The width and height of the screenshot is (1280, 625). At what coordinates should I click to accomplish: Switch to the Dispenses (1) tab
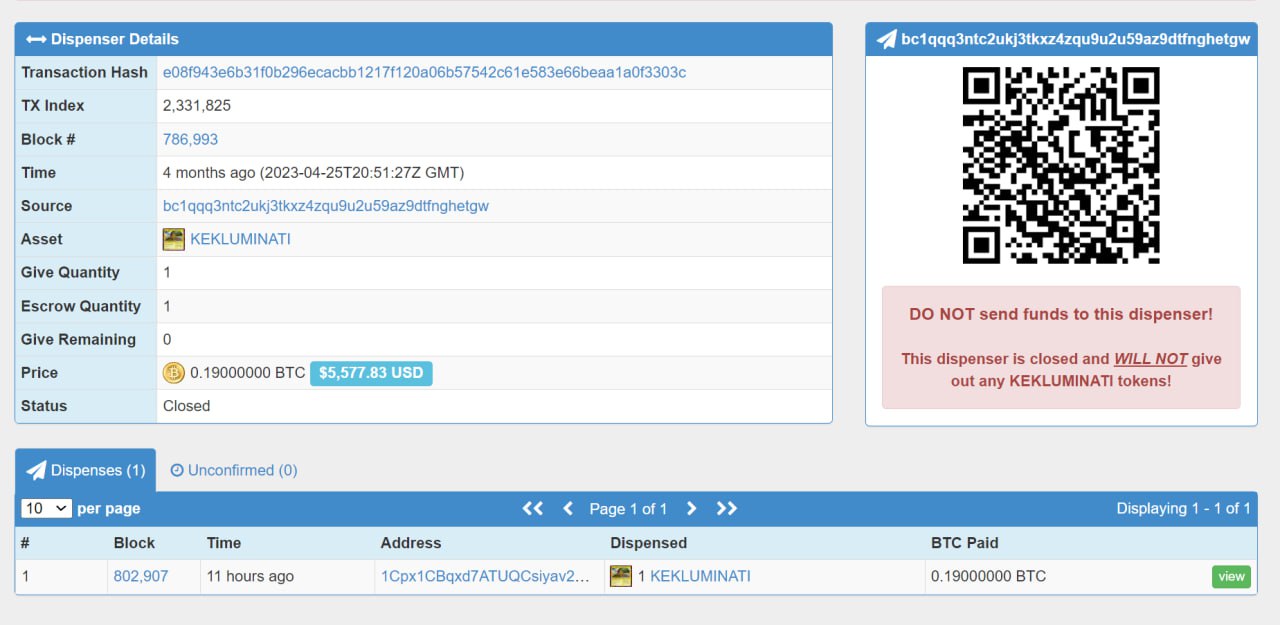(x=86, y=470)
